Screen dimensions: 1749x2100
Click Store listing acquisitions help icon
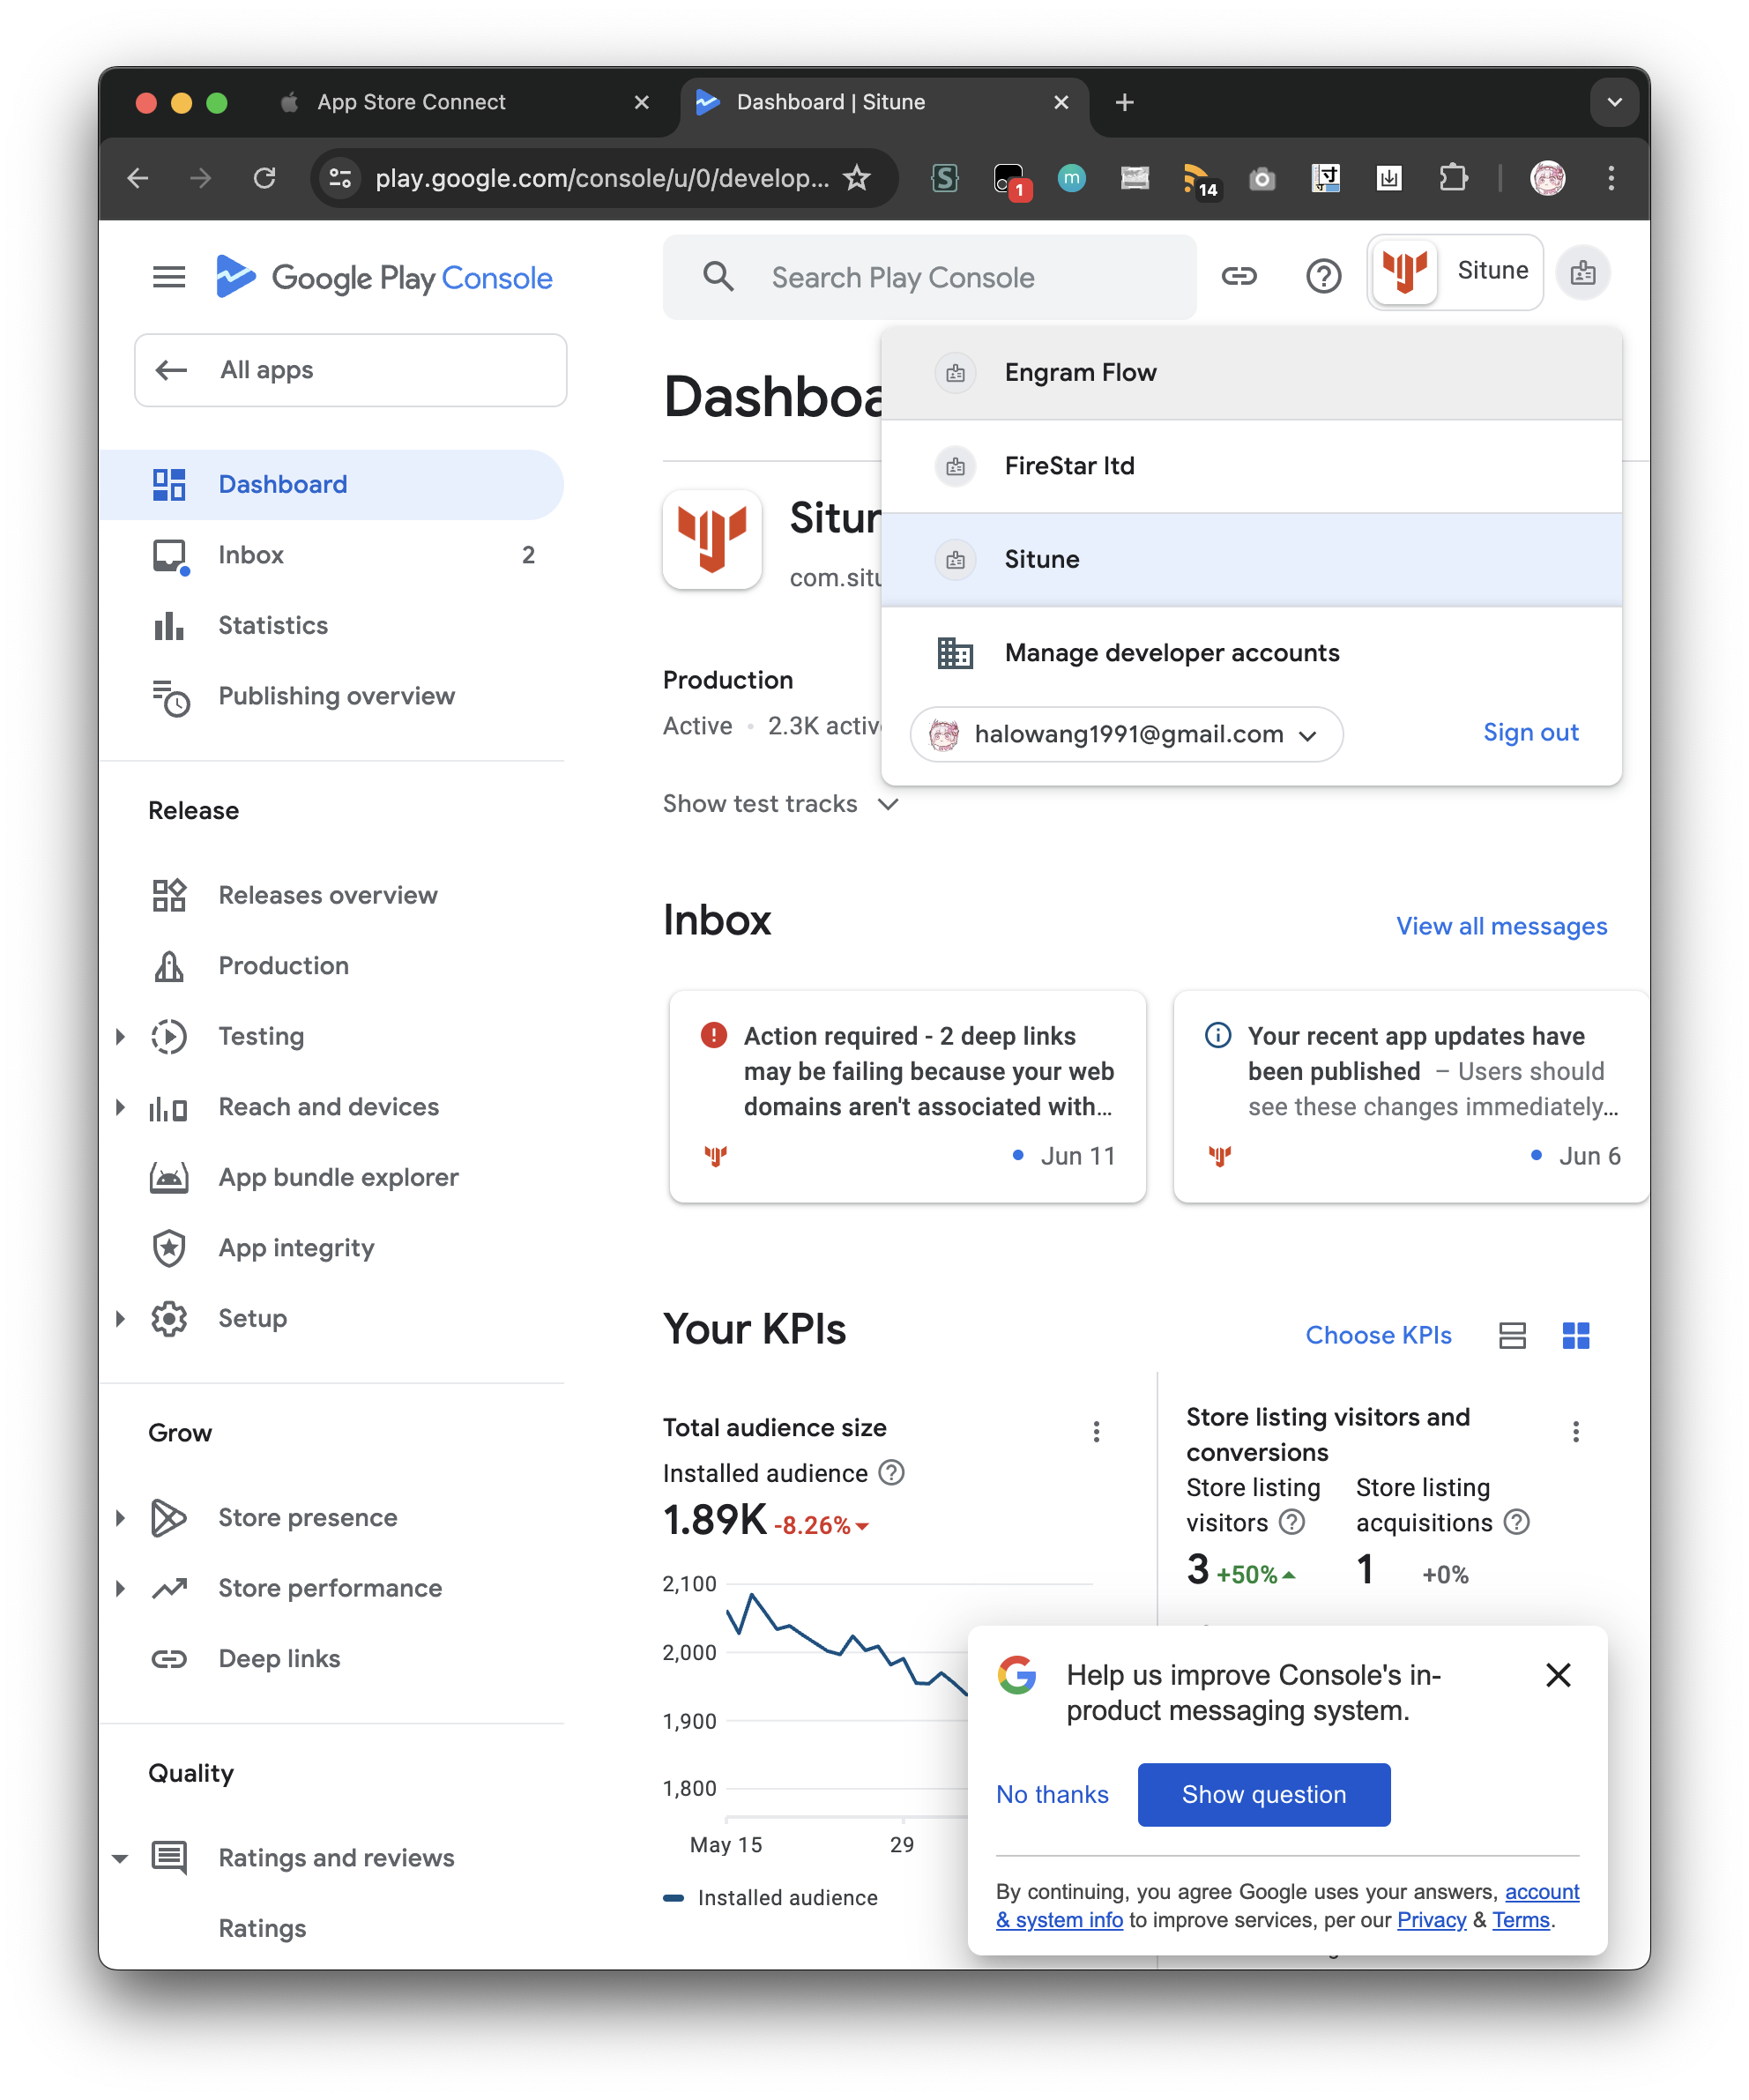coord(1517,1522)
